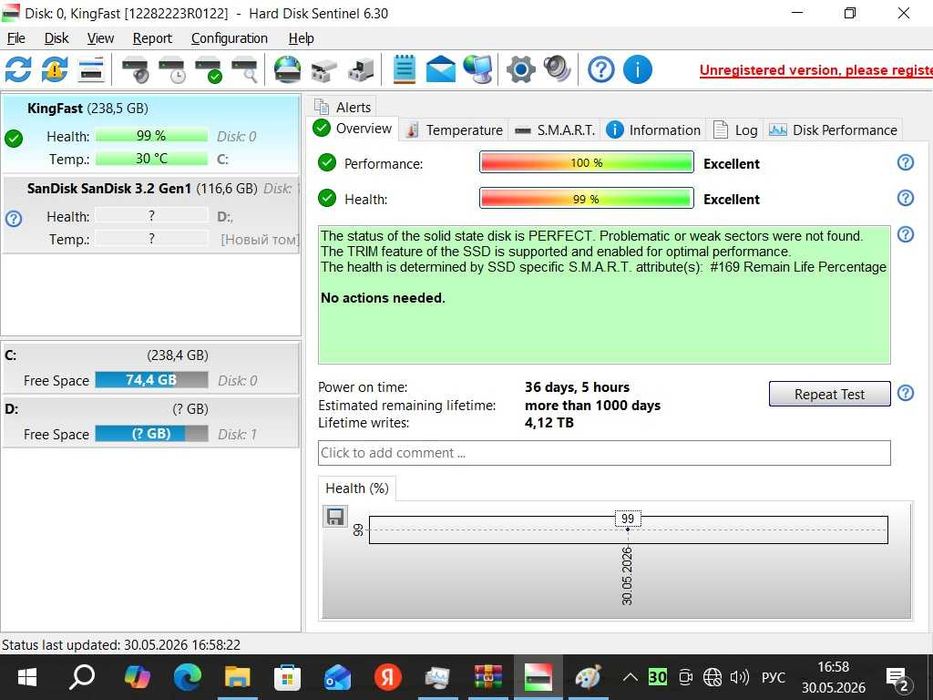Click the help icon next to Performance

905,162
